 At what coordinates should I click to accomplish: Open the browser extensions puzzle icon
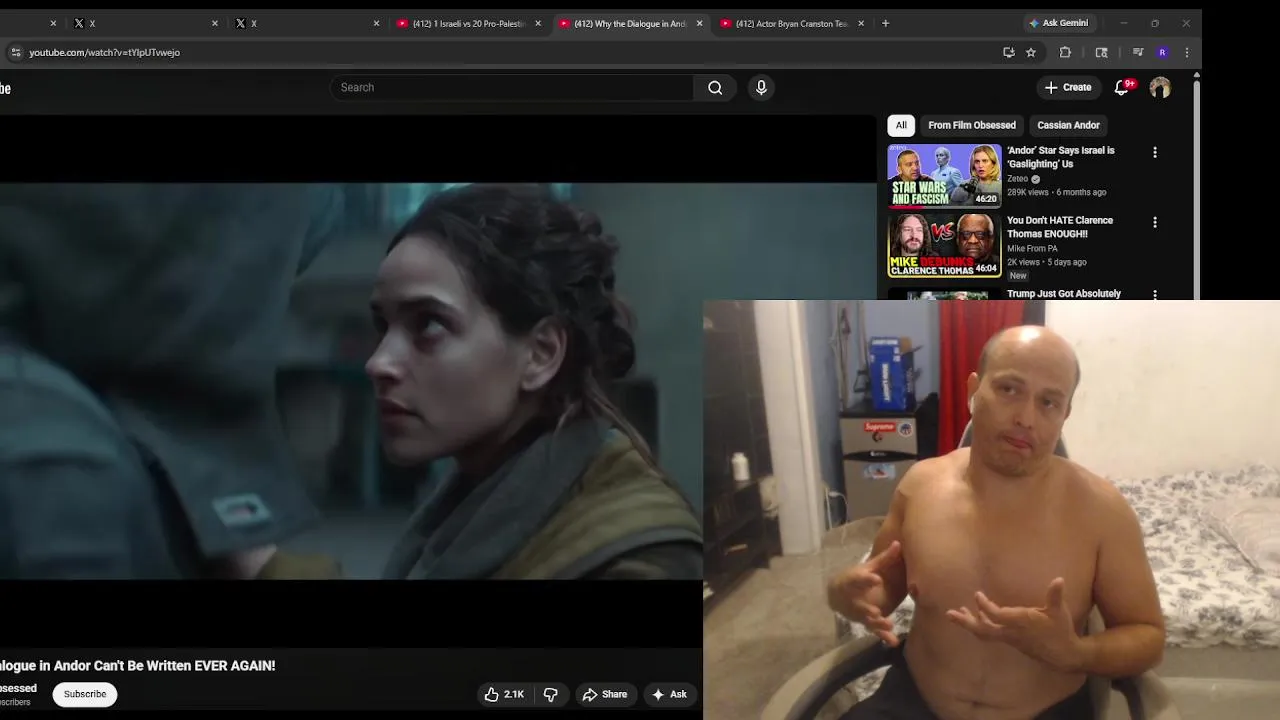(x=1065, y=52)
